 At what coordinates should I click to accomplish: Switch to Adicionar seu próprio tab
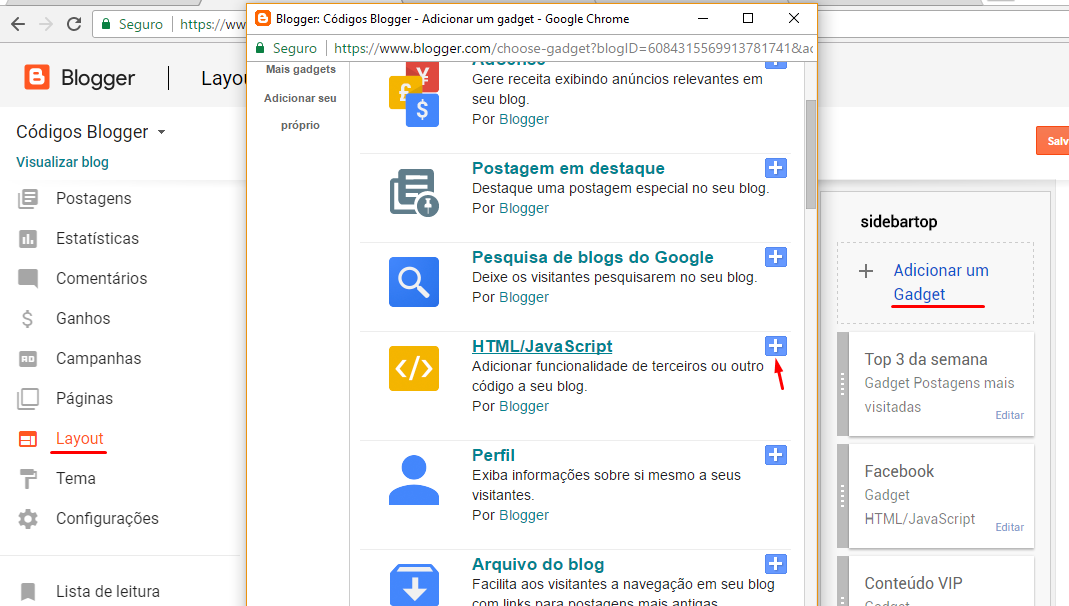pos(301,112)
